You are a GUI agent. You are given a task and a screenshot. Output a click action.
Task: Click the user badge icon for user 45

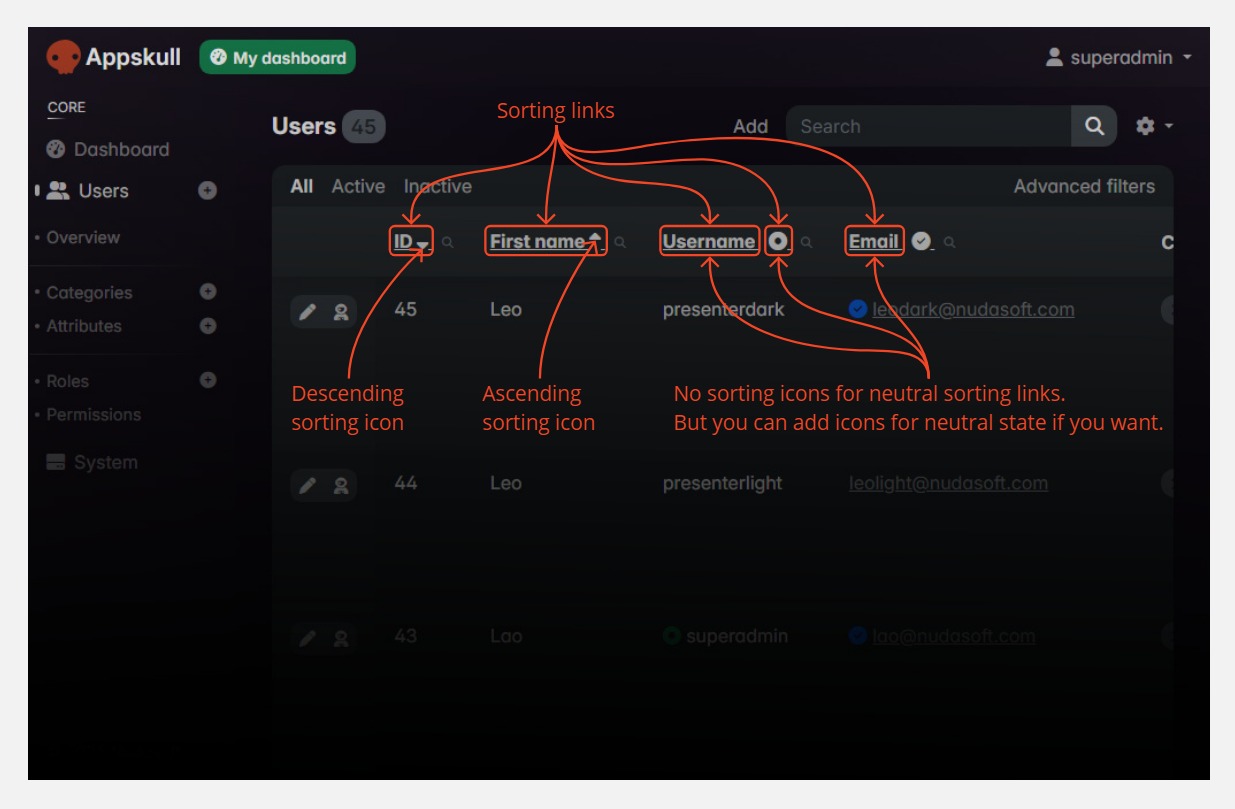341,312
